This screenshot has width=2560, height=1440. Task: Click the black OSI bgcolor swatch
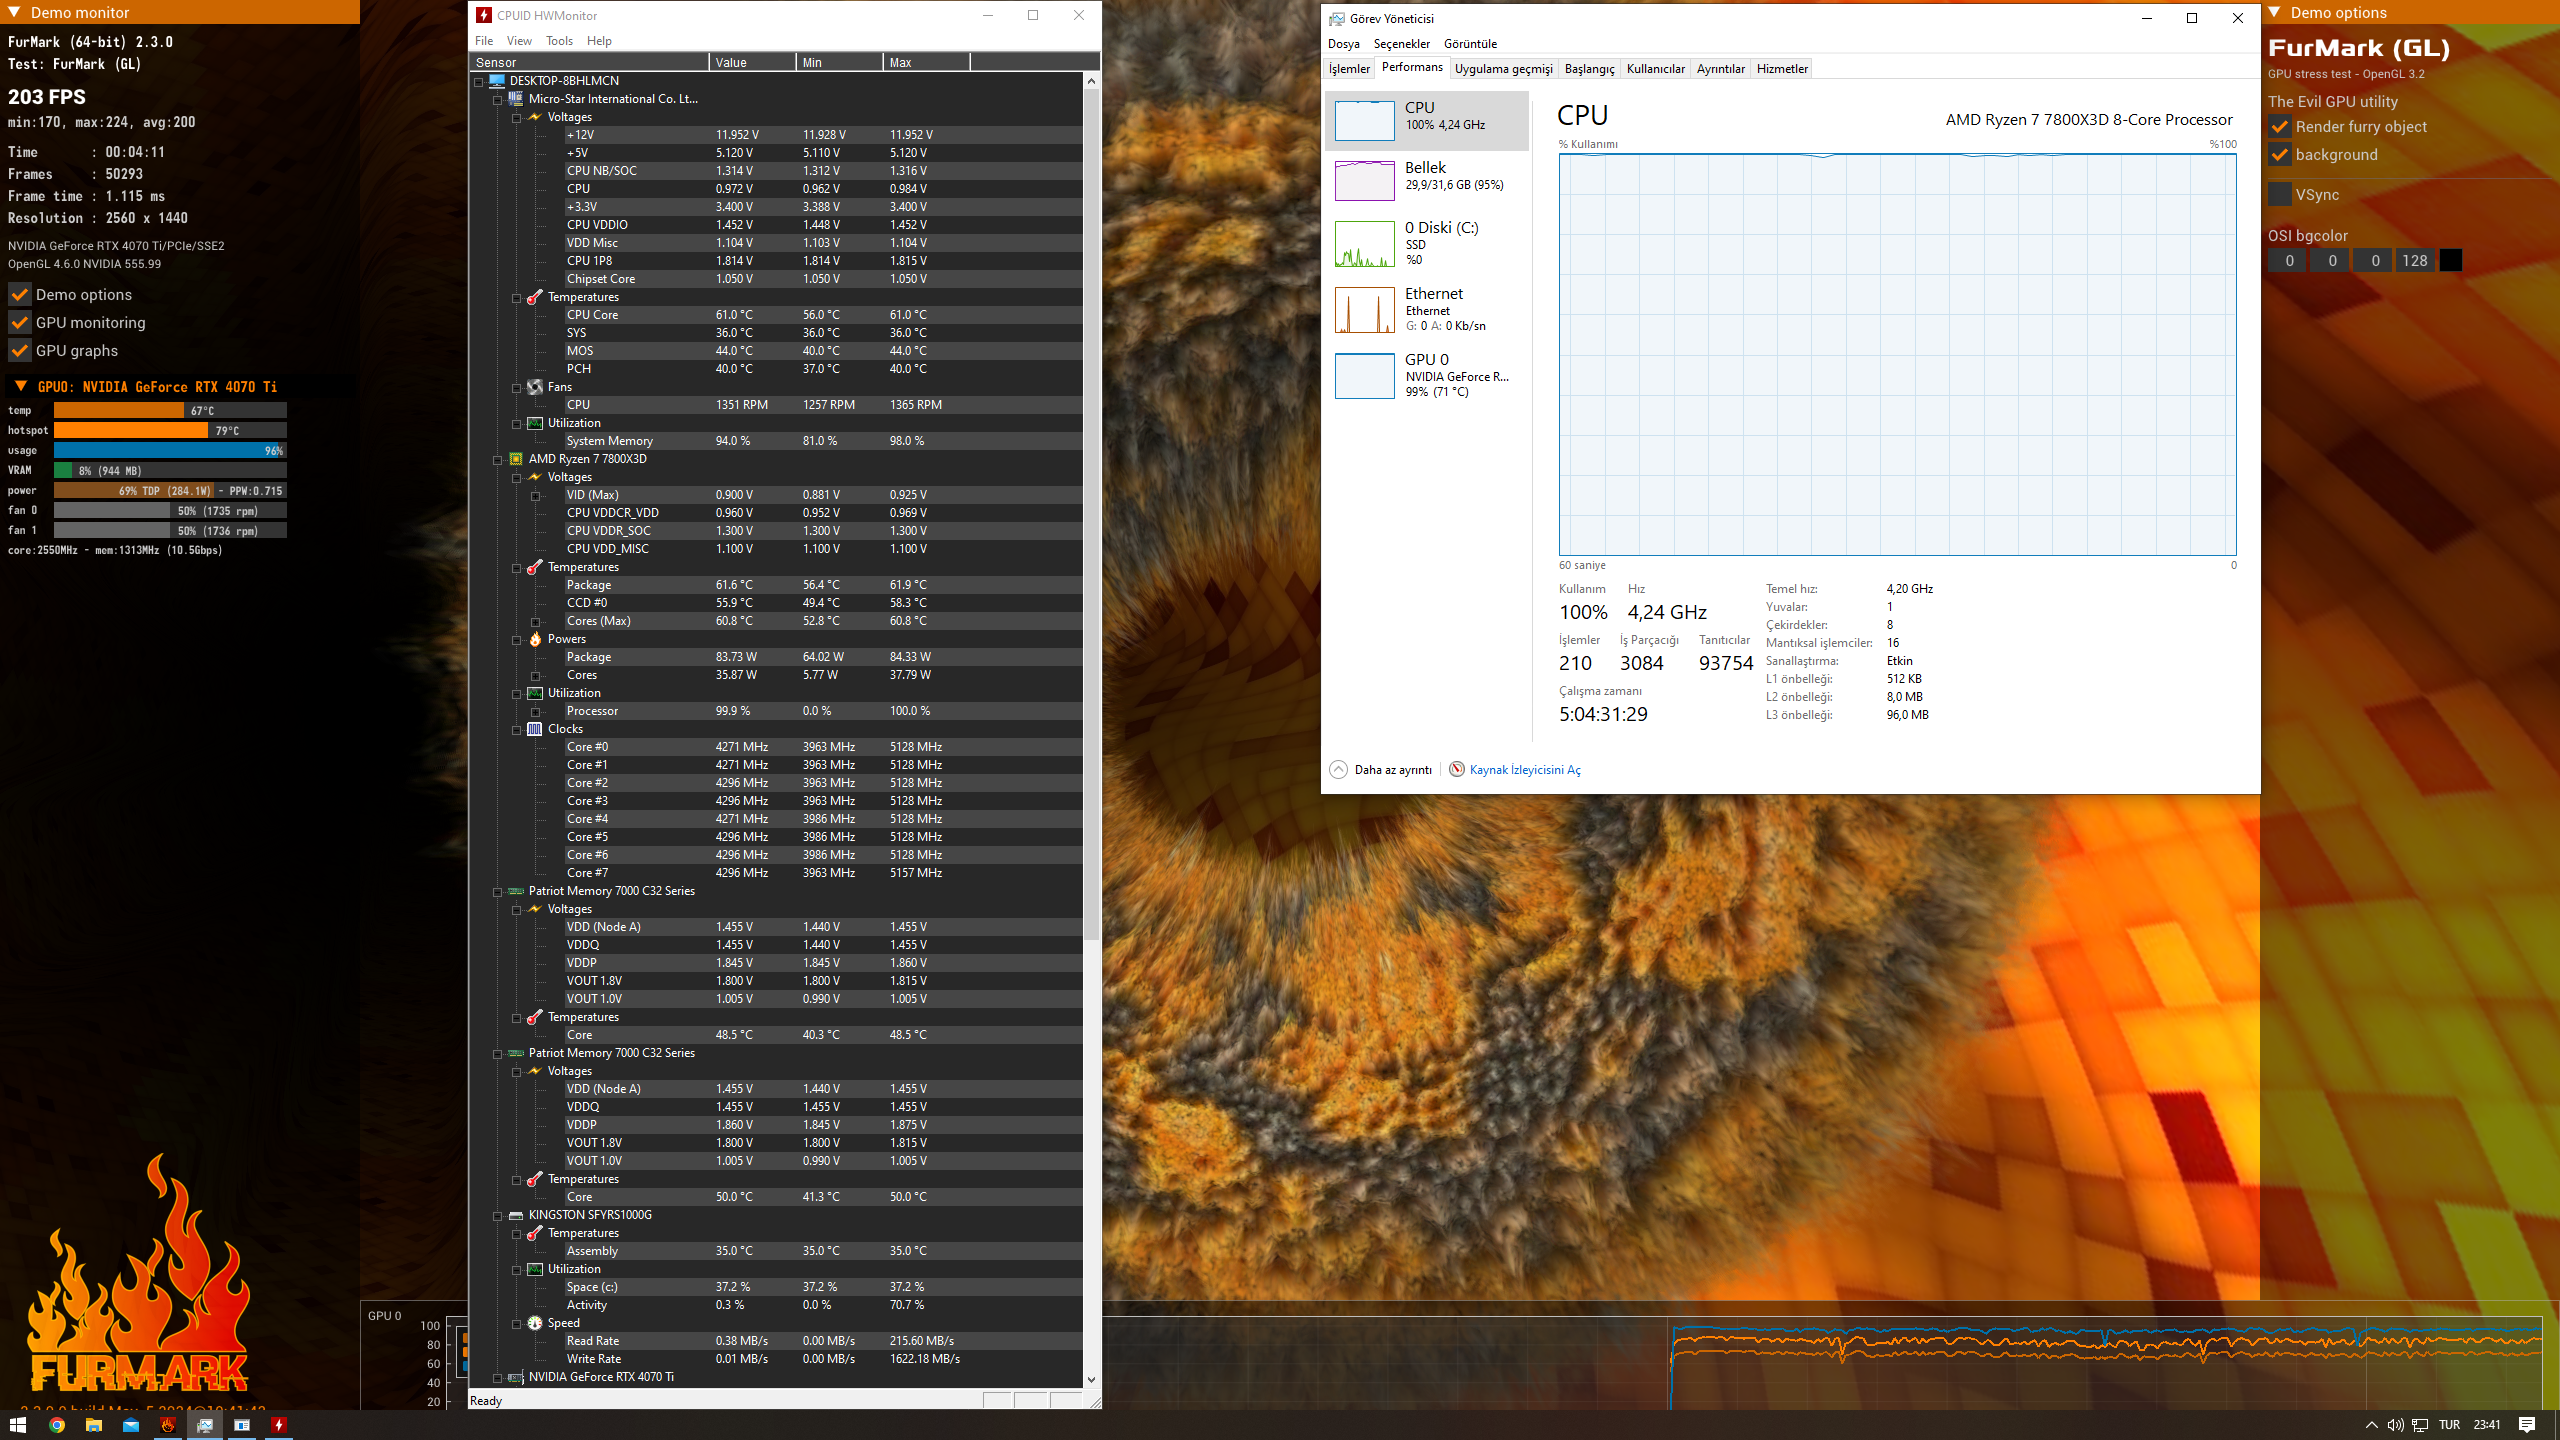click(2450, 261)
